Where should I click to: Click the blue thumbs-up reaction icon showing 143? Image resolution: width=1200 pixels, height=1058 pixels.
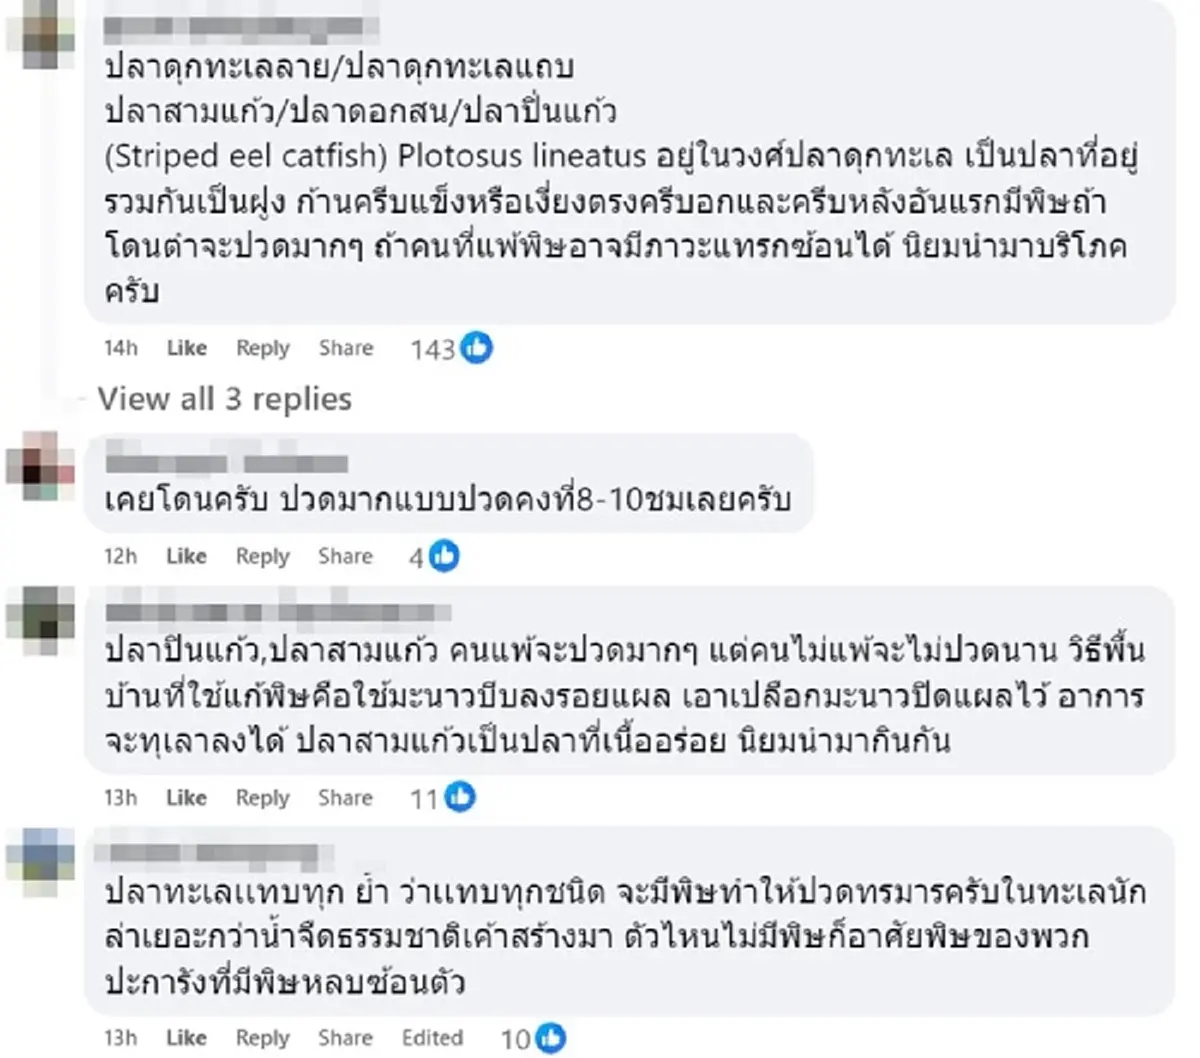(476, 348)
